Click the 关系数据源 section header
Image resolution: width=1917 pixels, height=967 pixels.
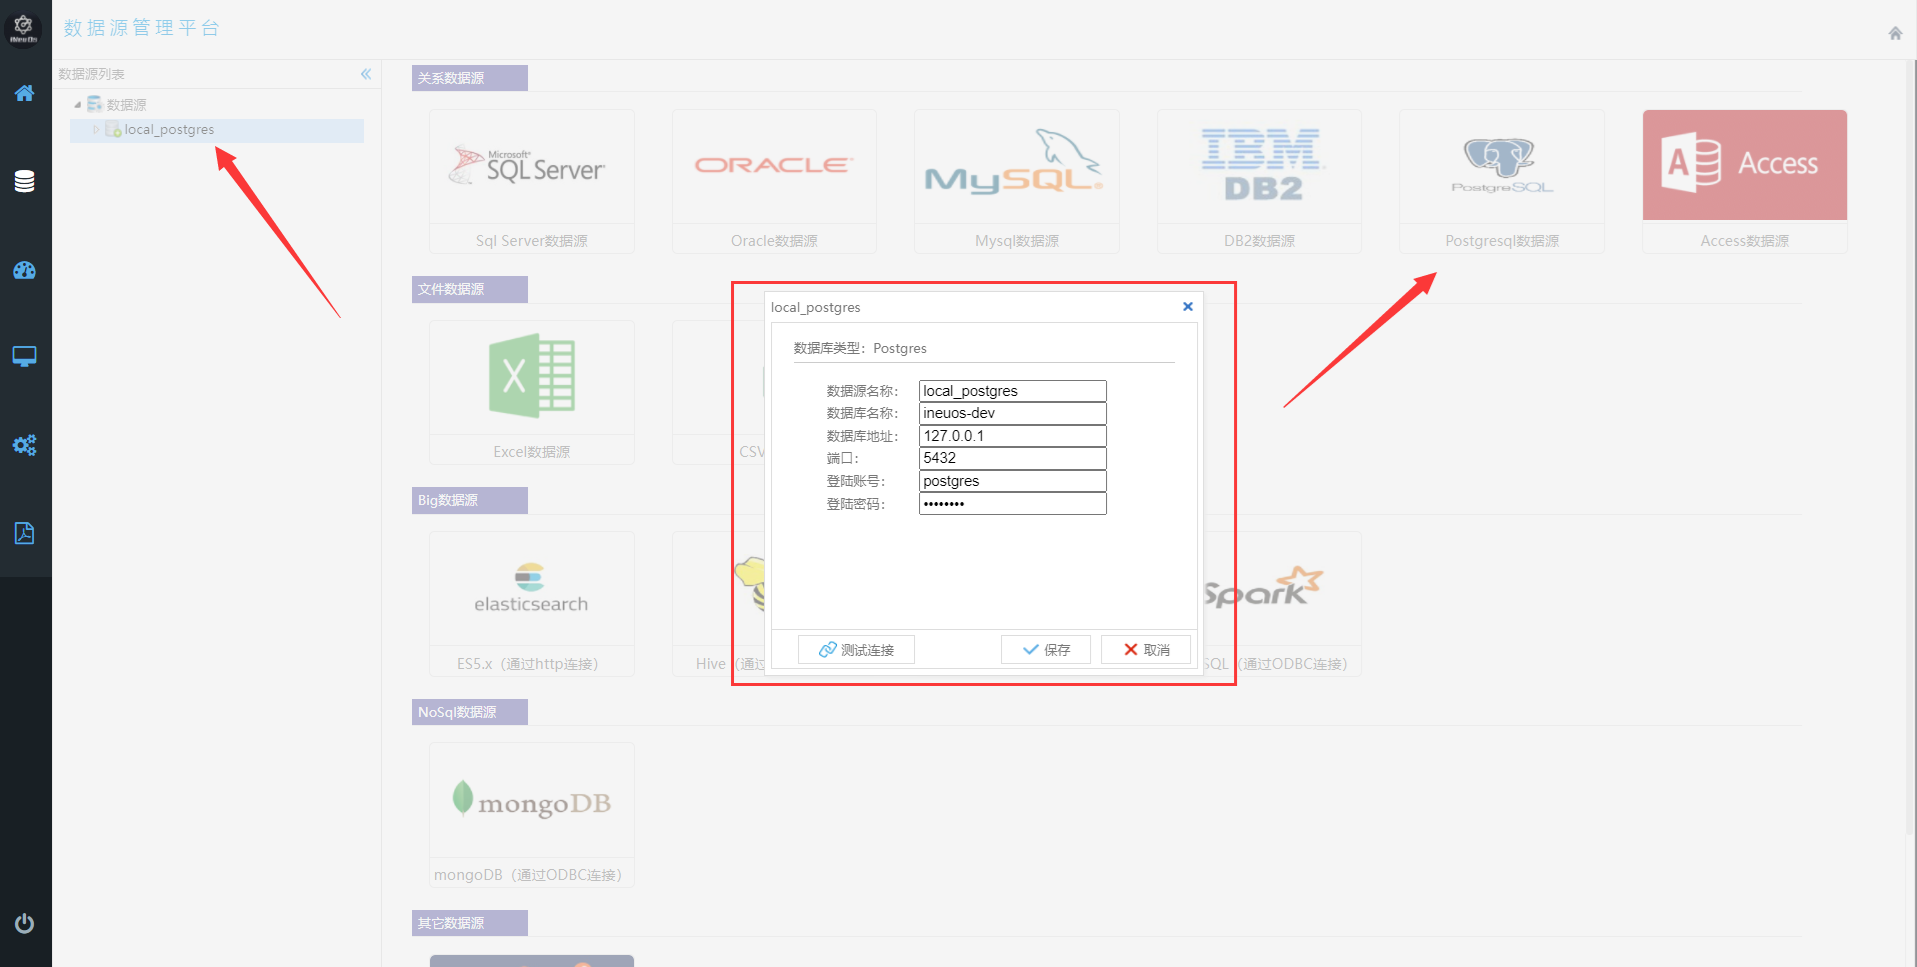pos(470,78)
